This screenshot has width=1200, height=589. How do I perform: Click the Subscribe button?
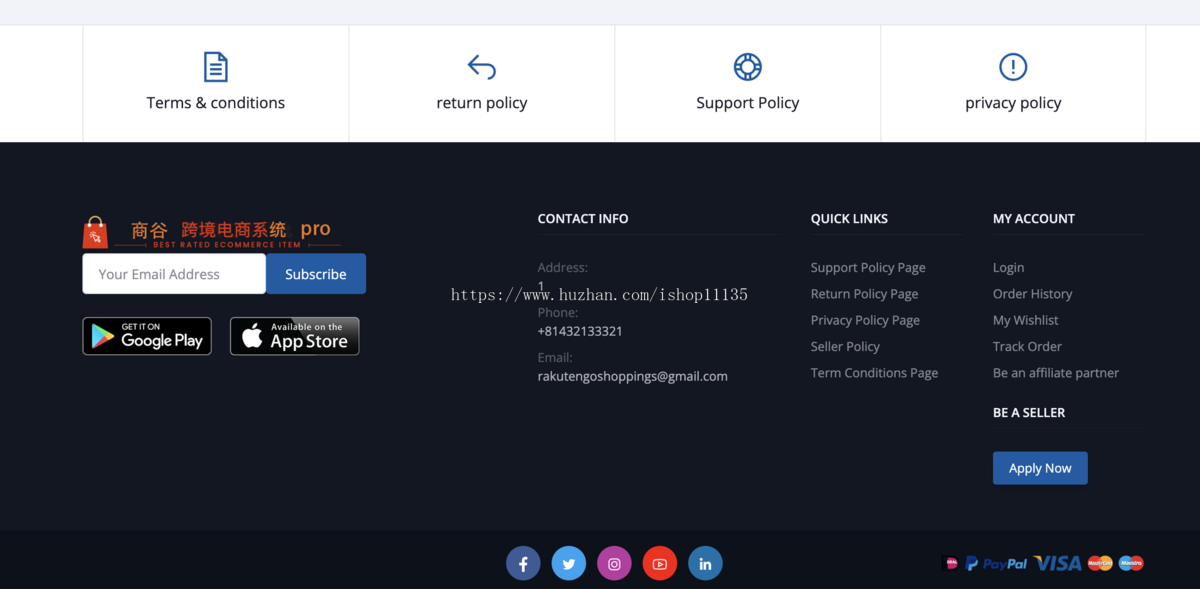click(x=316, y=274)
